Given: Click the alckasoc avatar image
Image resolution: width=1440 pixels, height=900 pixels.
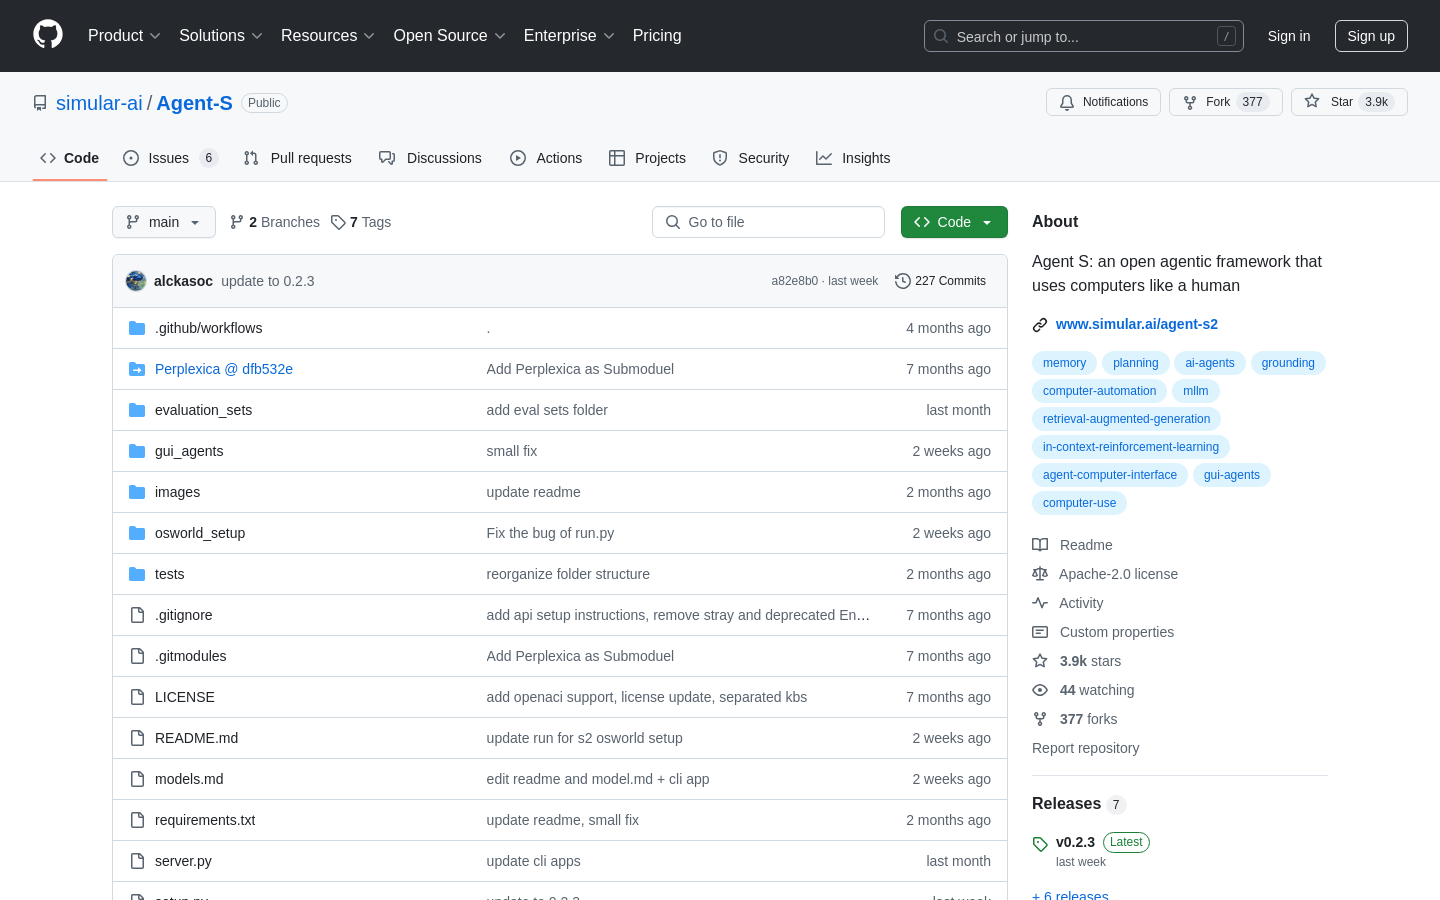Looking at the screenshot, I should (x=136, y=281).
